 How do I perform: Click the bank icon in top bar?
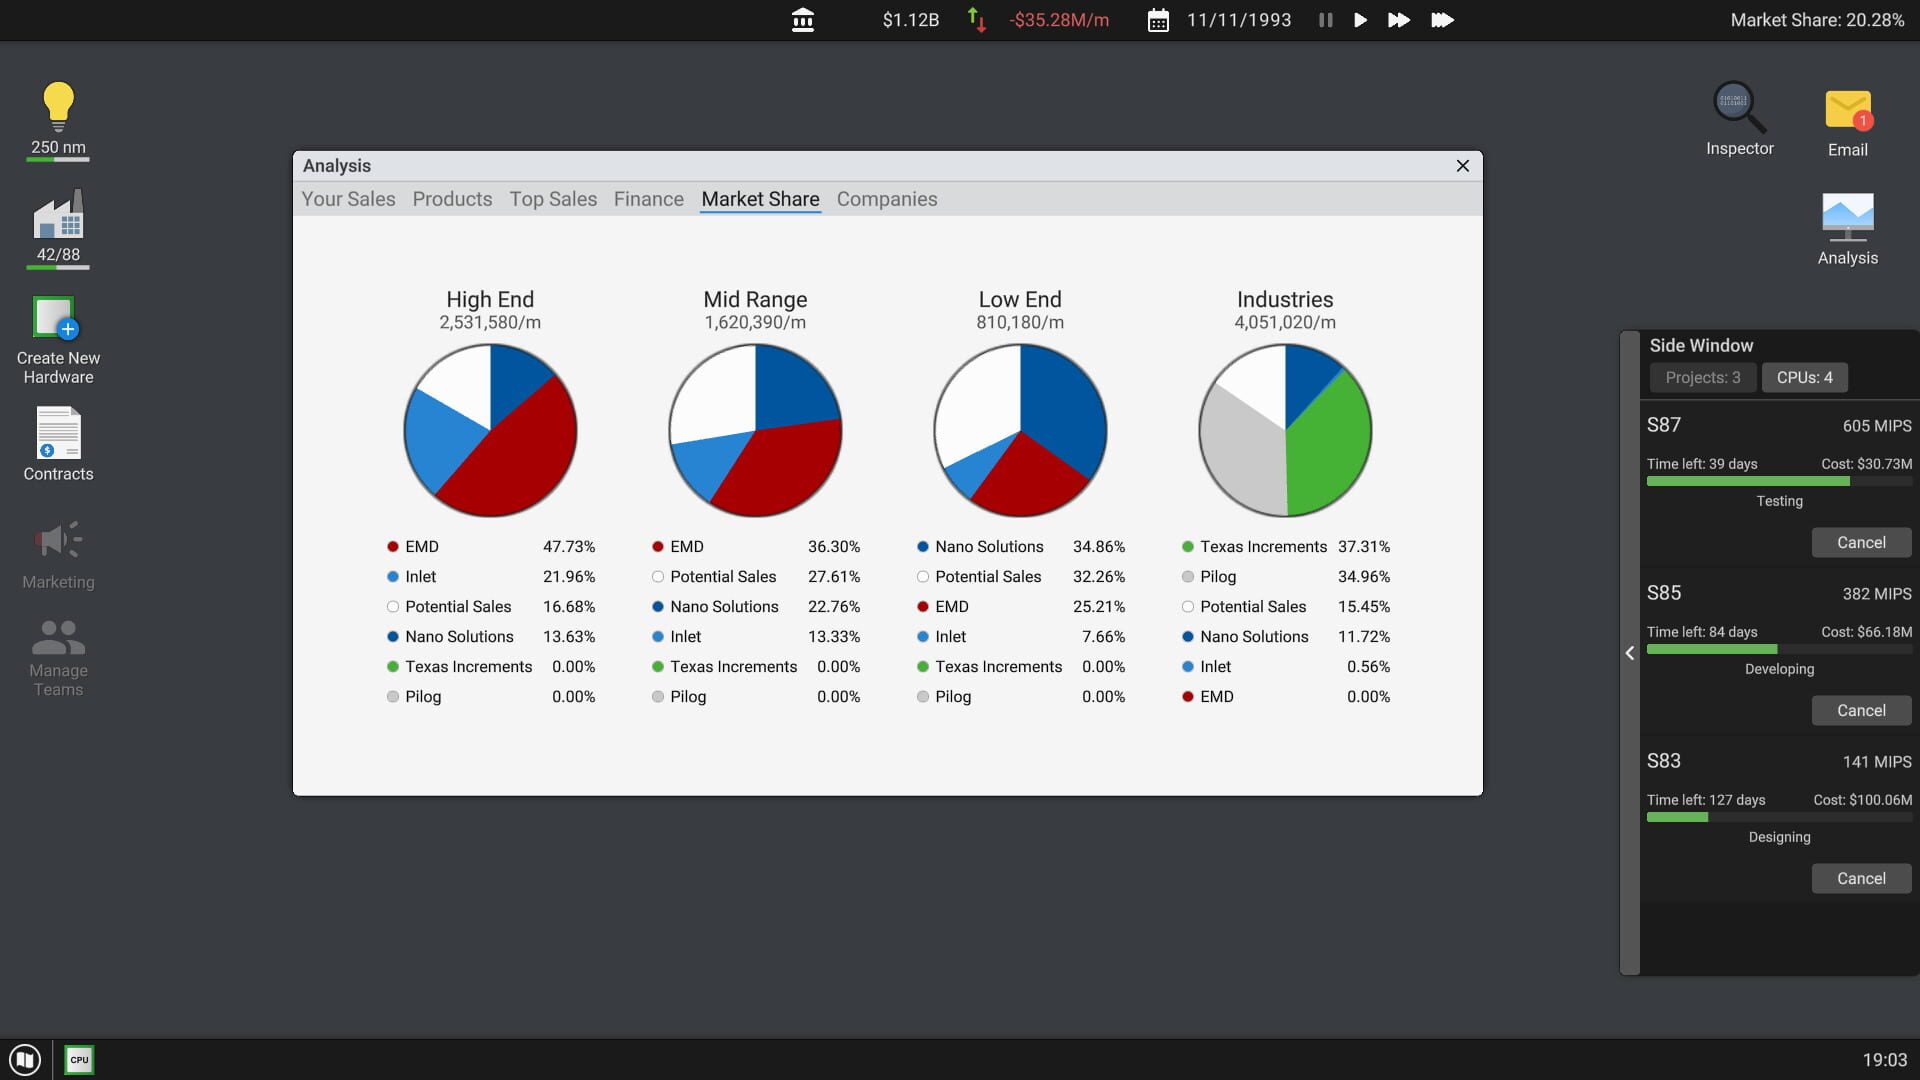tap(802, 20)
